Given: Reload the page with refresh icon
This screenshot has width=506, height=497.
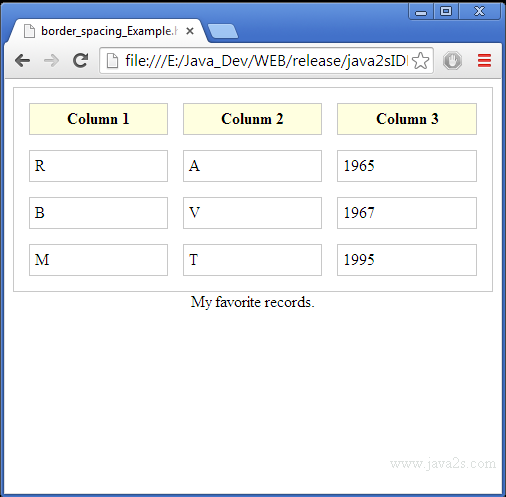Looking at the screenshot, I should click(80, 61).
